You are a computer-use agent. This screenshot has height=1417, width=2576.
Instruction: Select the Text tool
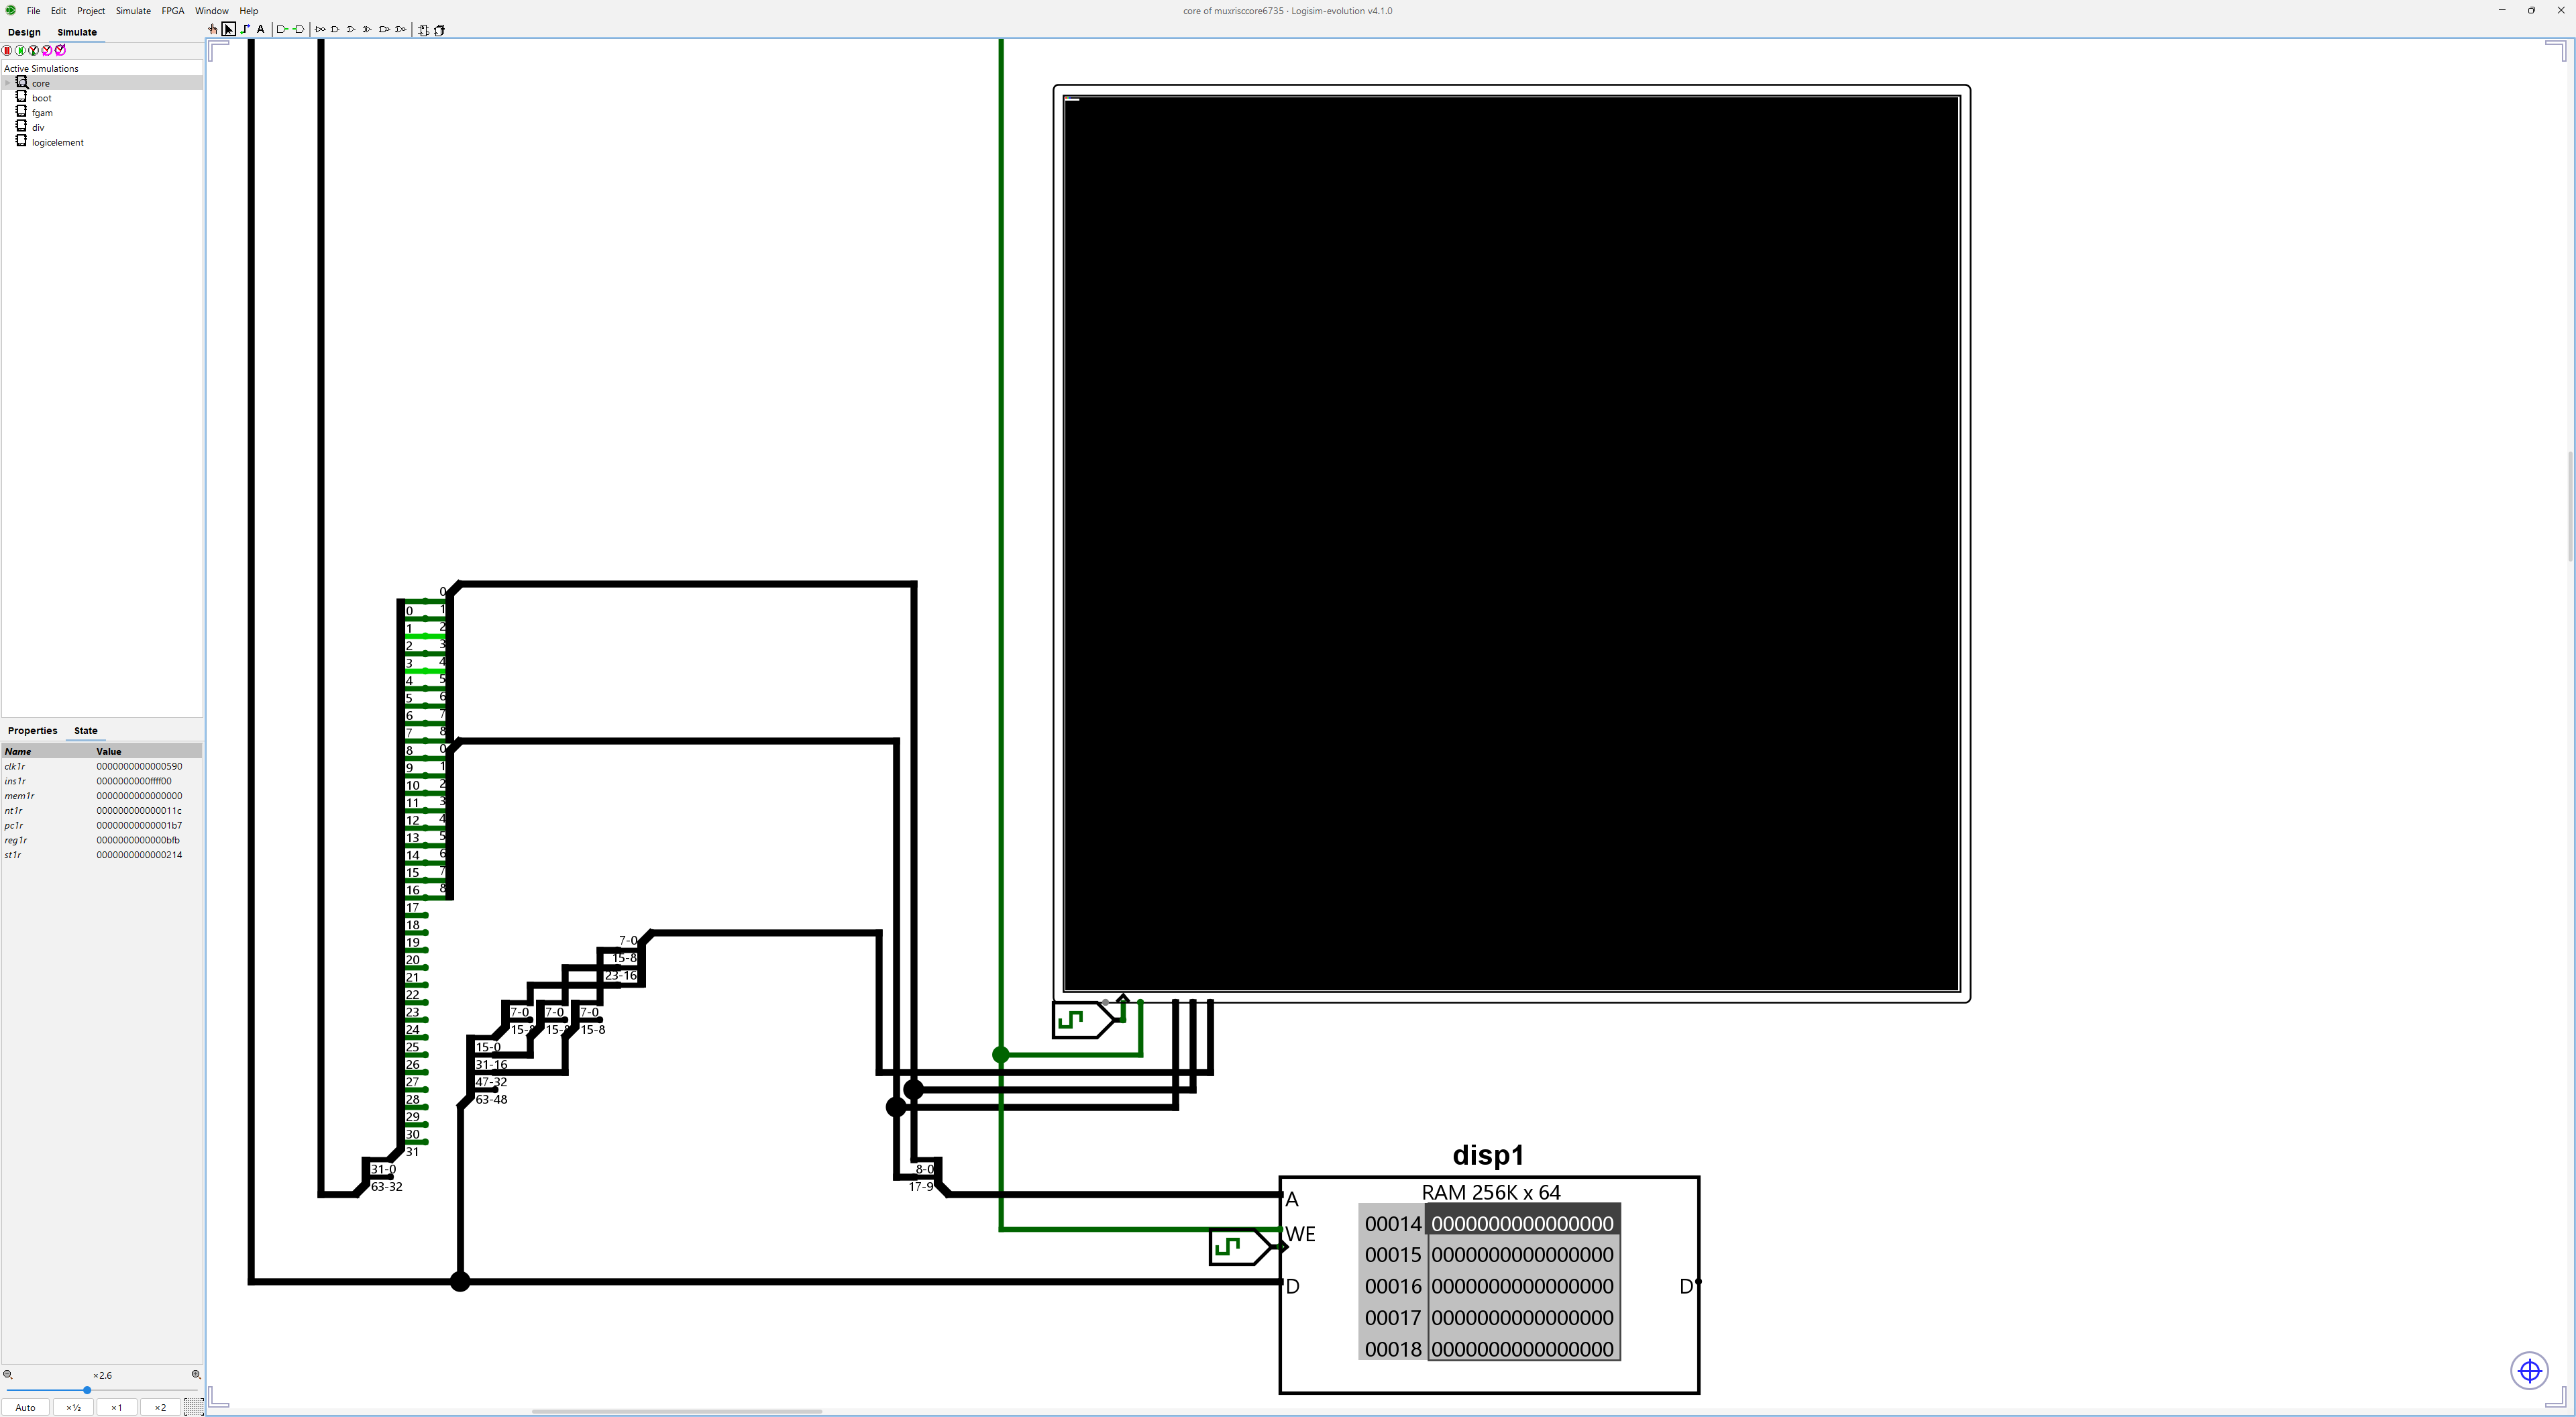(x=261, y=30)
